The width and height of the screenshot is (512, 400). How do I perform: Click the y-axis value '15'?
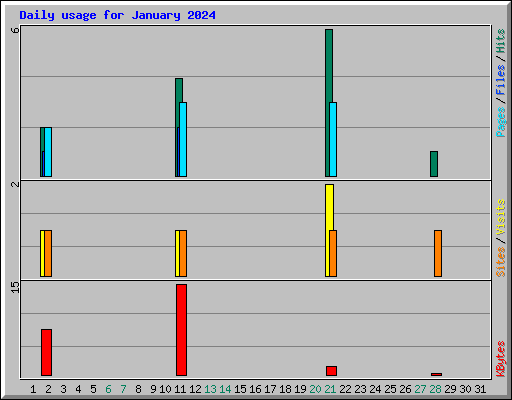15,287
